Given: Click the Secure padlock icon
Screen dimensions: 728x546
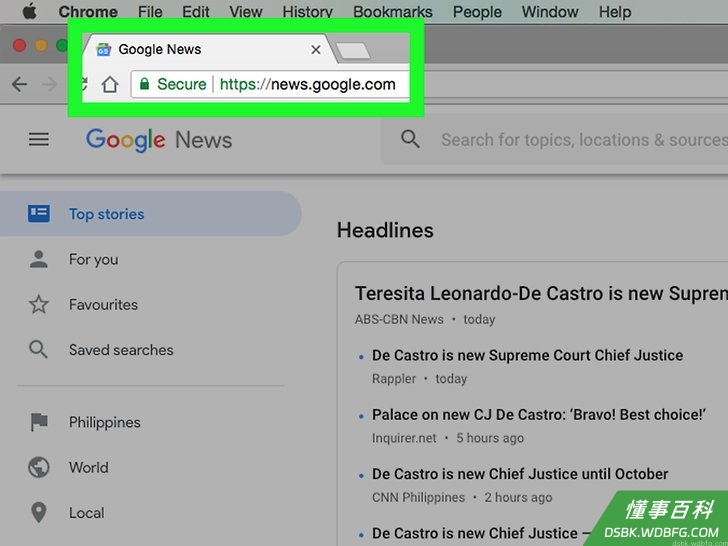Looking at the screenshot, I should (x=144, y=84).
